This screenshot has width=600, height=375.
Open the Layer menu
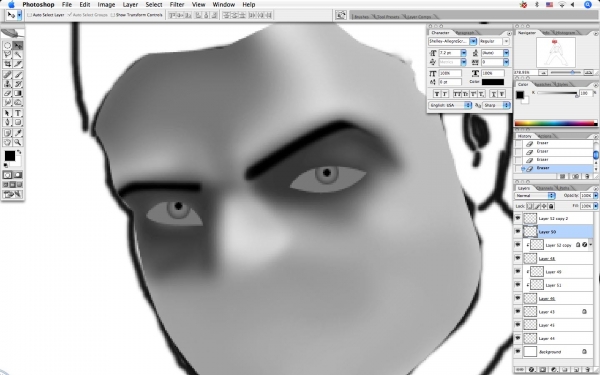(130, 5)
